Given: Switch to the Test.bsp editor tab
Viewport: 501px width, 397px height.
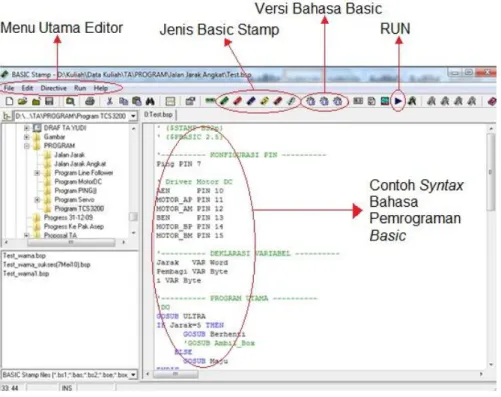Looking at the screenshot, I should (159, 115).
